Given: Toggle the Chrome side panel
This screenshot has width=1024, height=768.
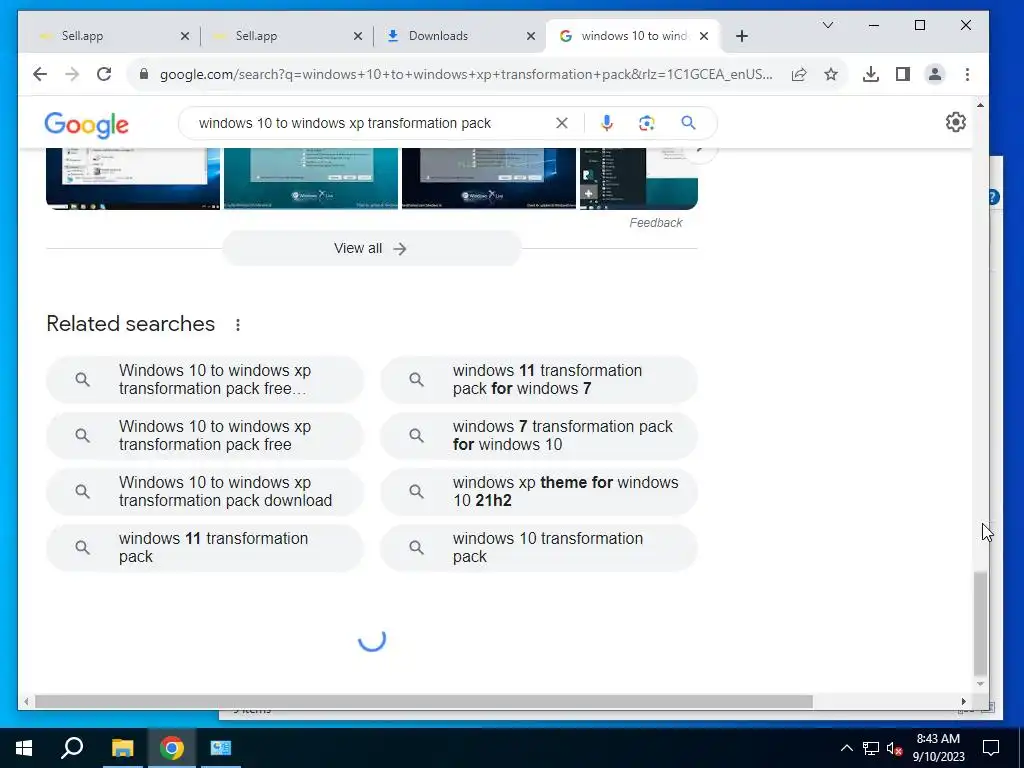Looking at the screenshot, I should click(x=903, y=74).
